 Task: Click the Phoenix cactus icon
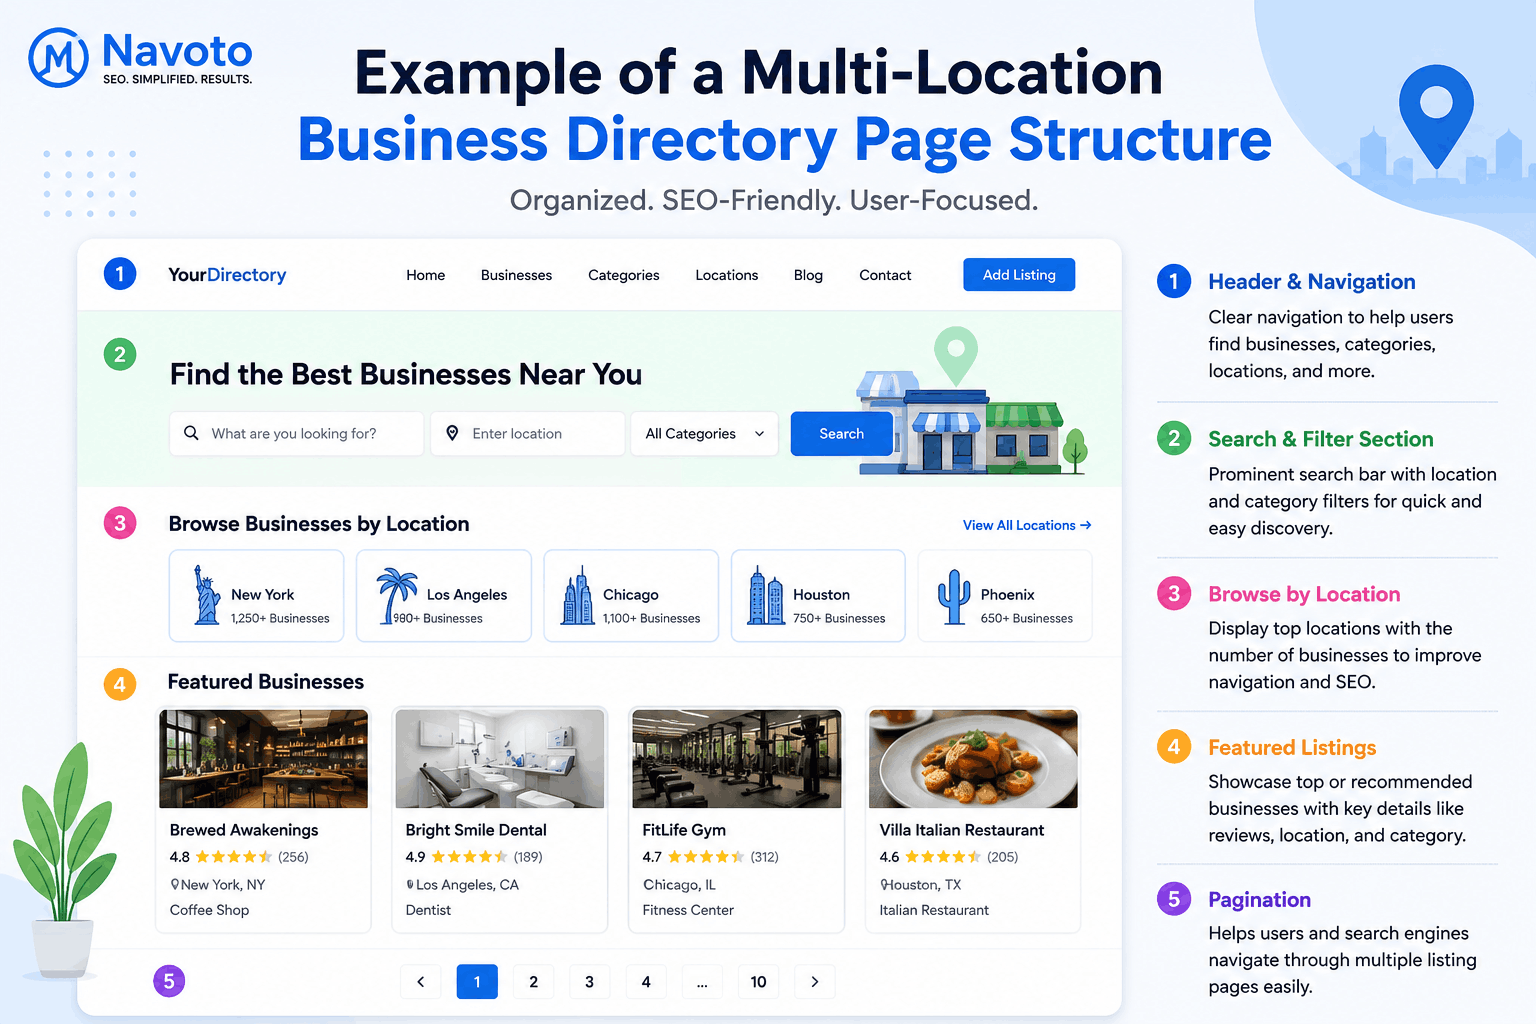[954, 597]
